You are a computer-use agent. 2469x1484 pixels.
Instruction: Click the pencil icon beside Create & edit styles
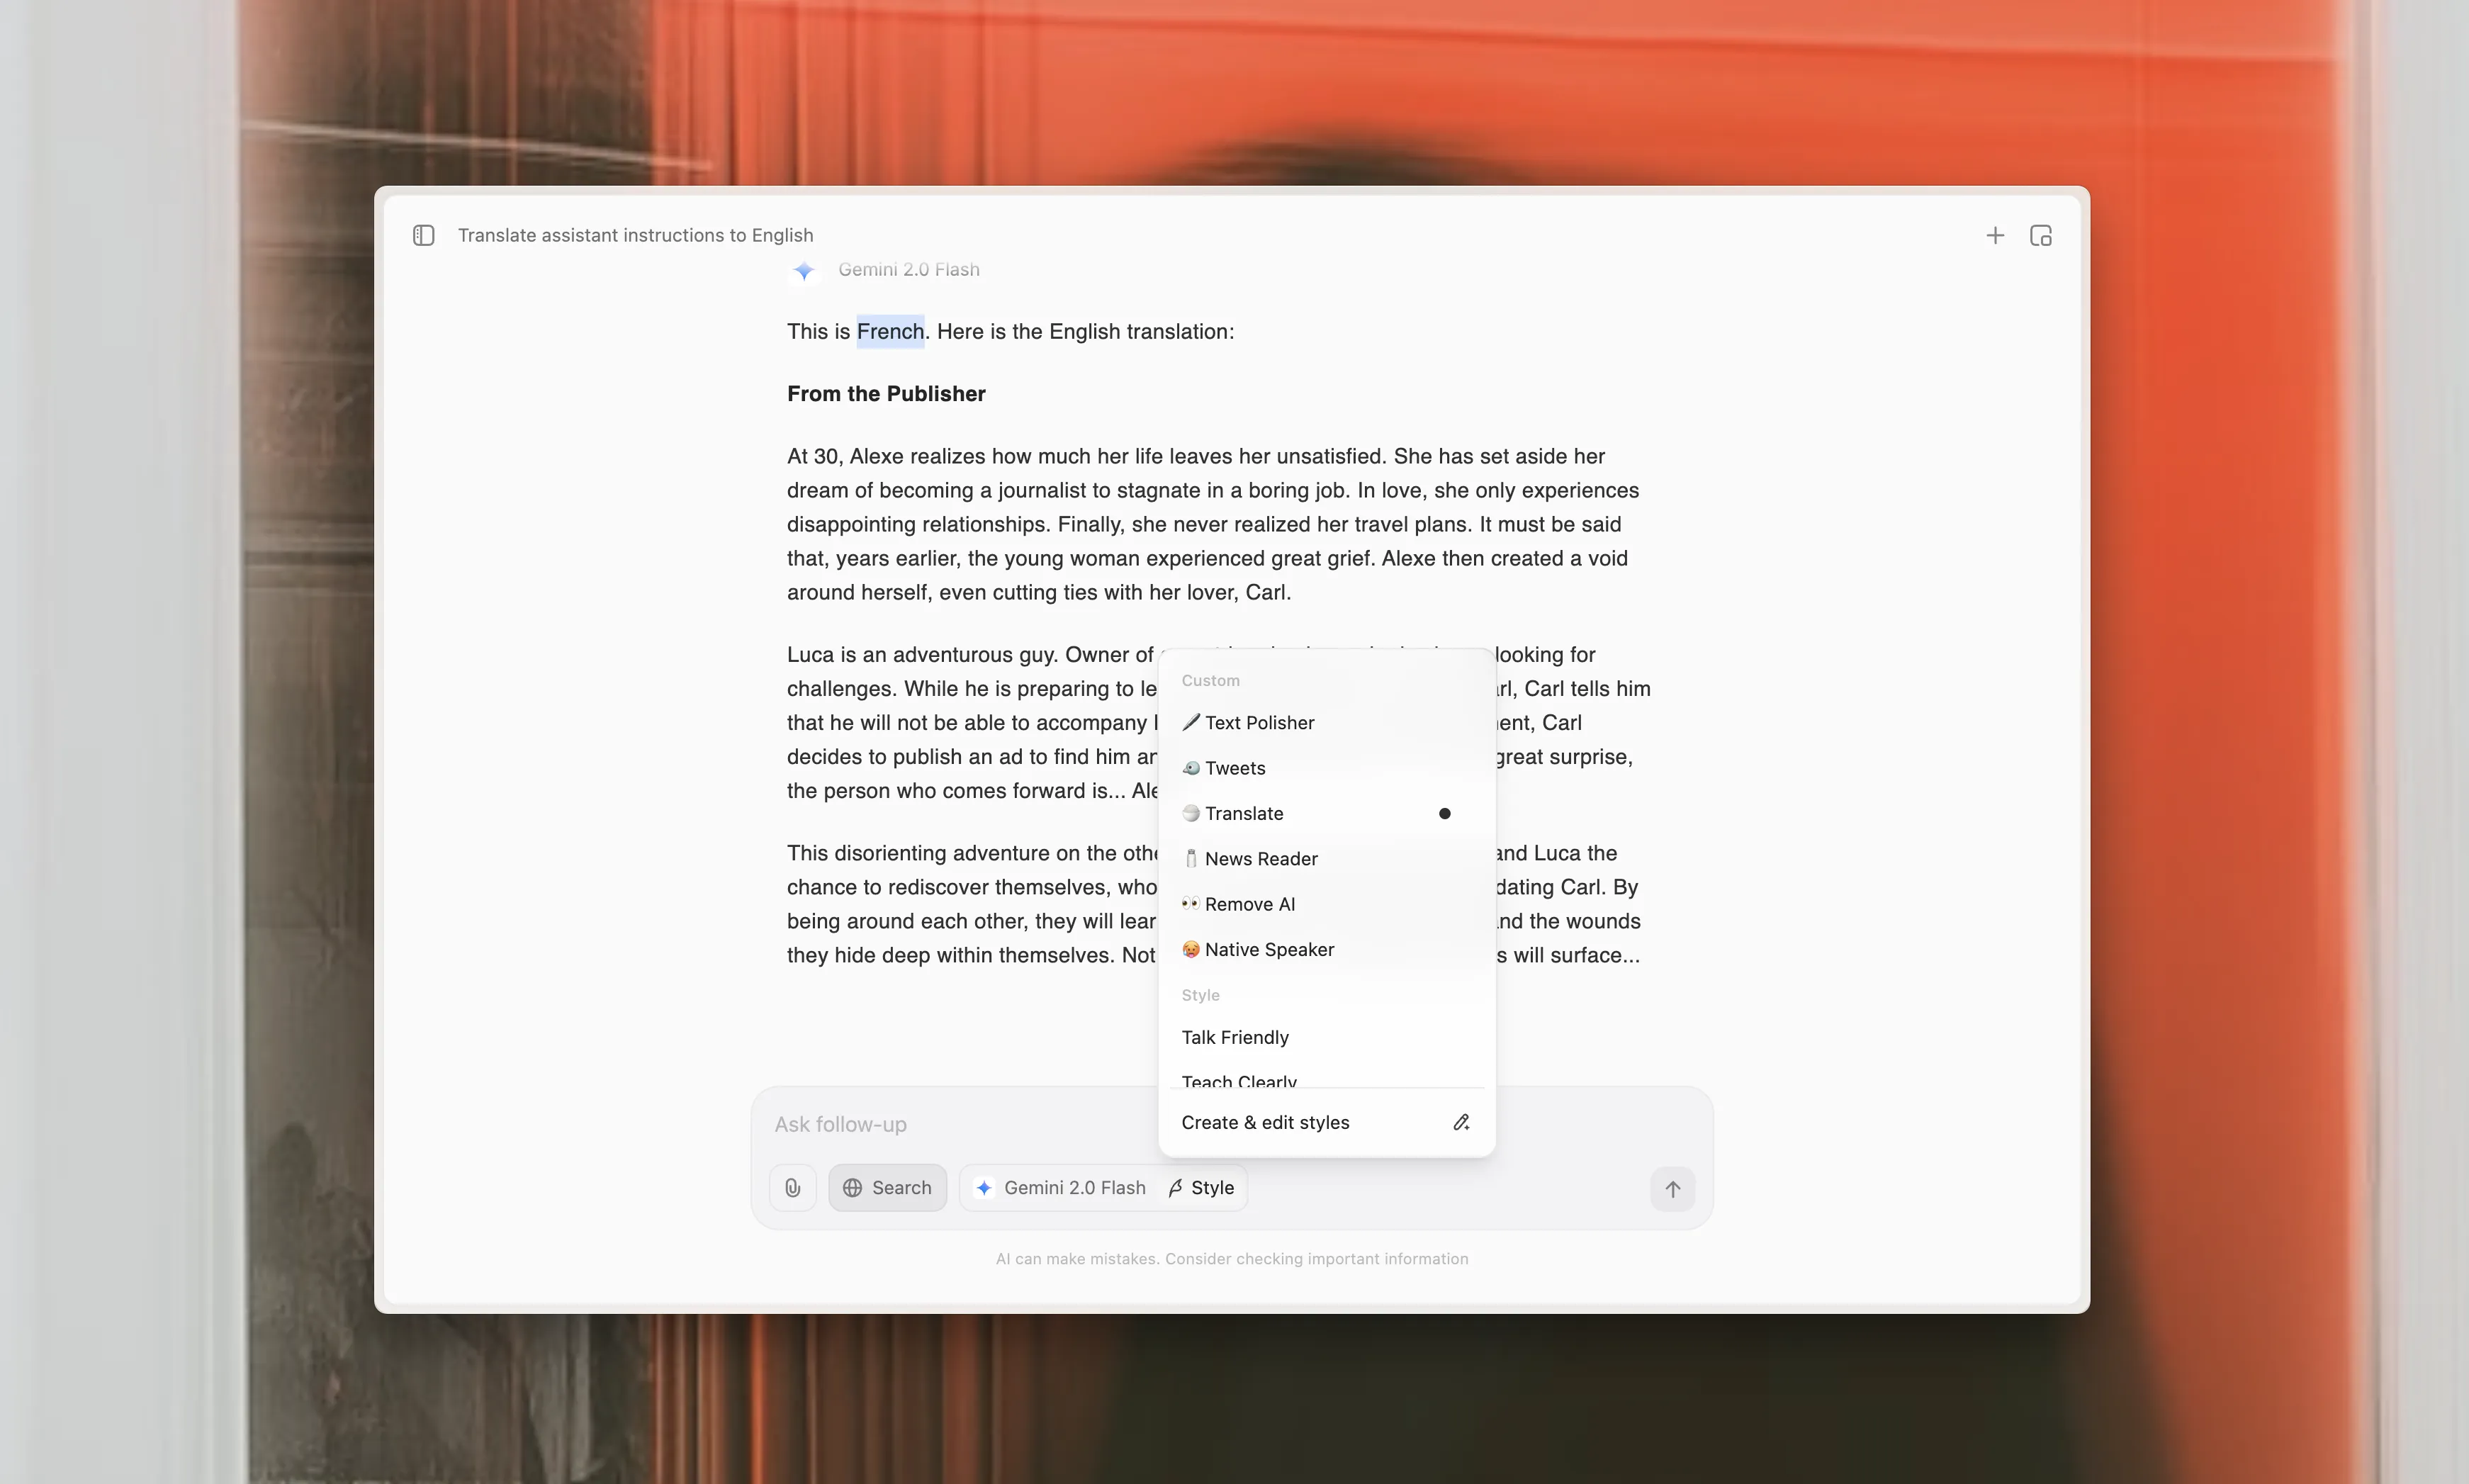point(1461,1122)
